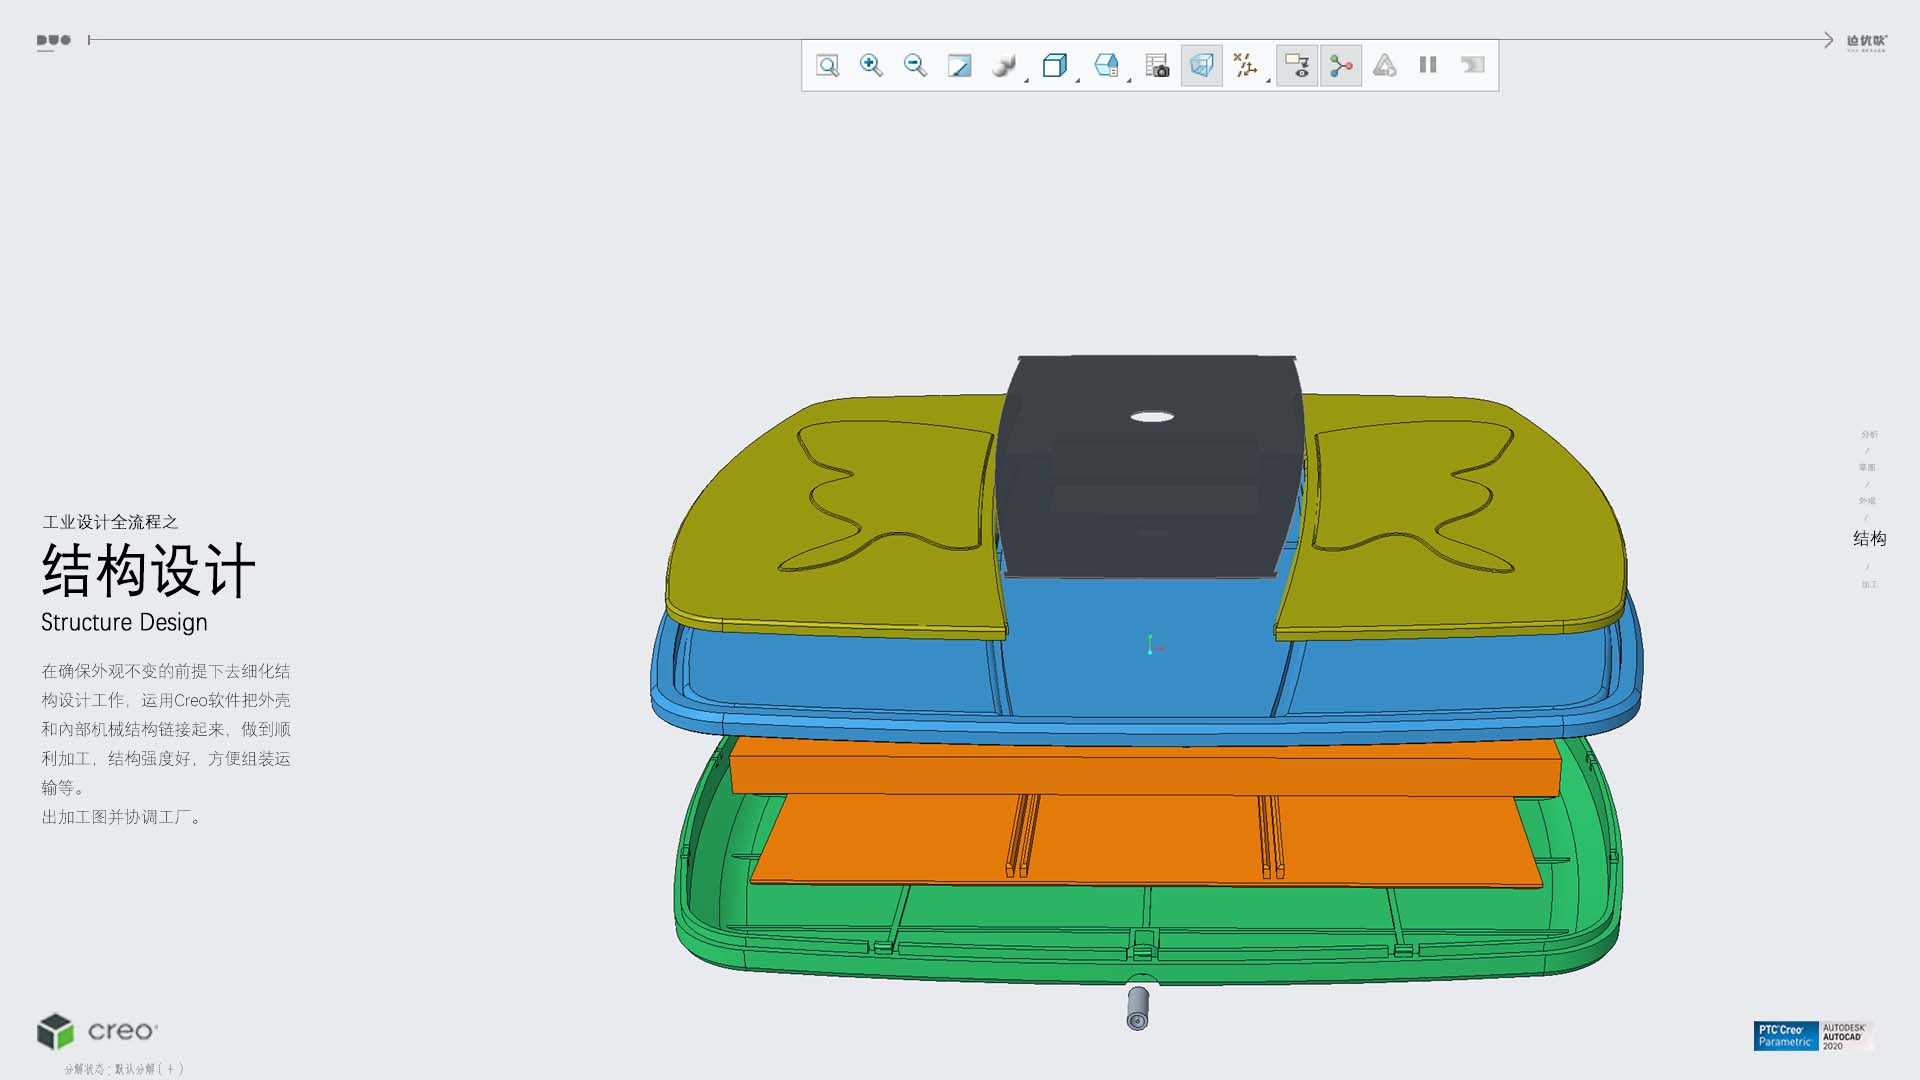
Task: Open the View Manager camera icon
Action: 1157,66
